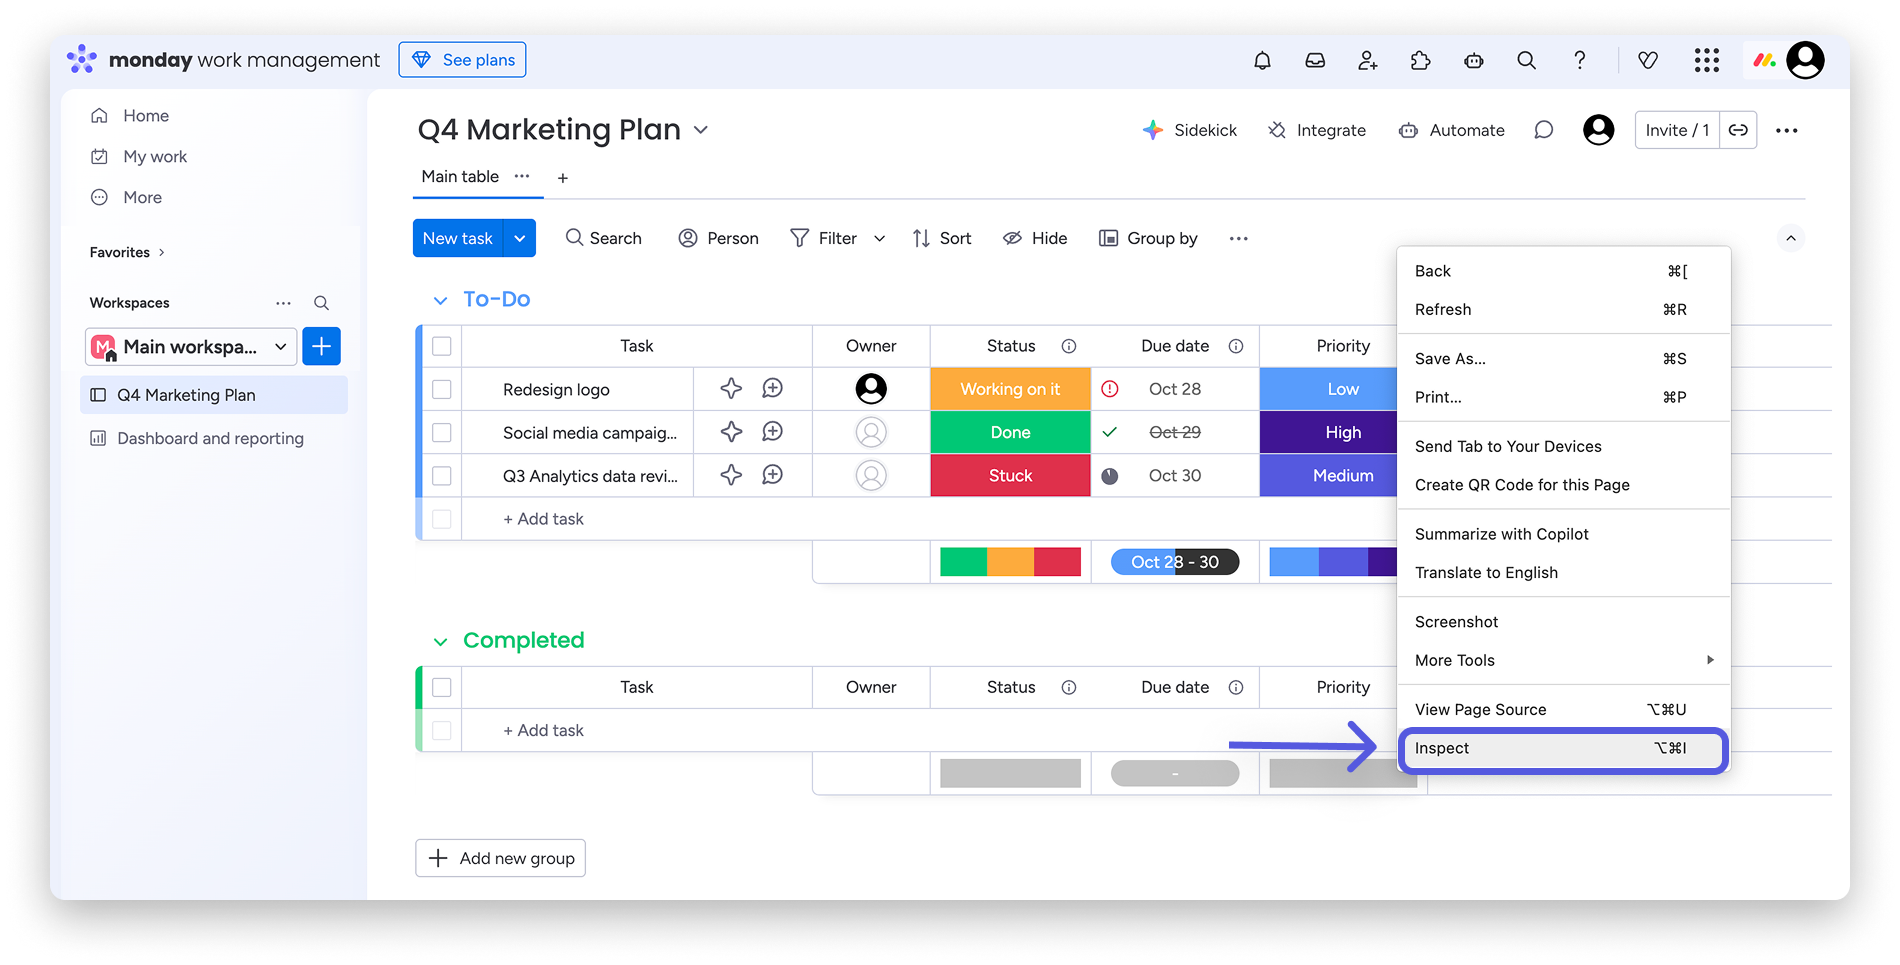
Task: Click Add new group button
Action: click(x=500, y=858)
